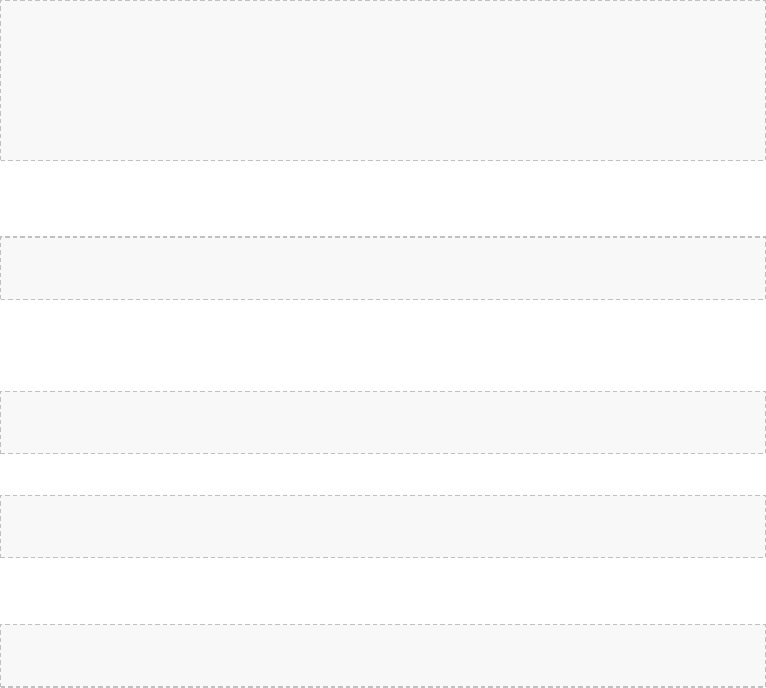Screen dimensions: 766x688
Task: Activate the second dashed-border region
Action: pos(383,268)
